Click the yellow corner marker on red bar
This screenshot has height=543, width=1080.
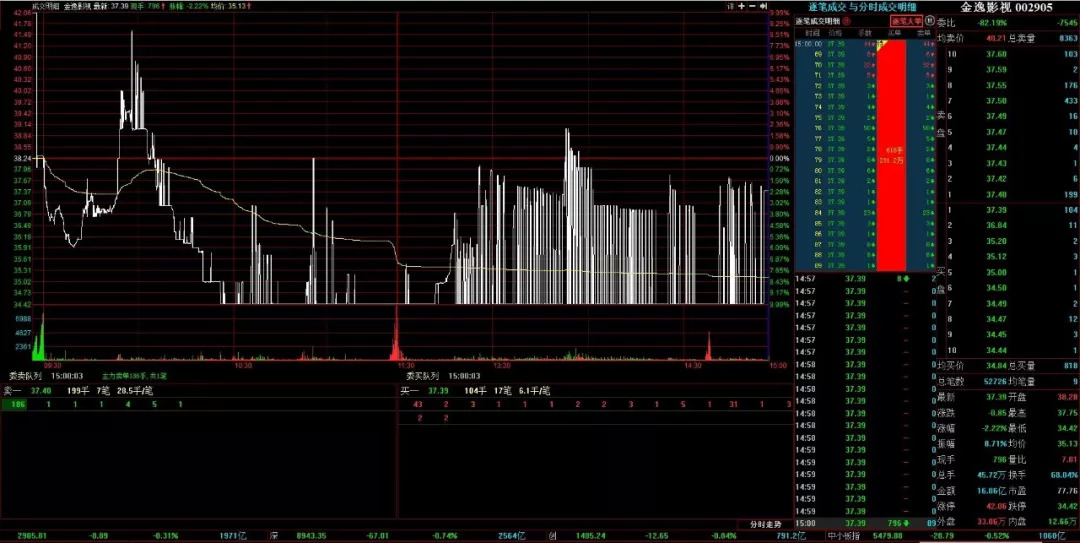882,45
